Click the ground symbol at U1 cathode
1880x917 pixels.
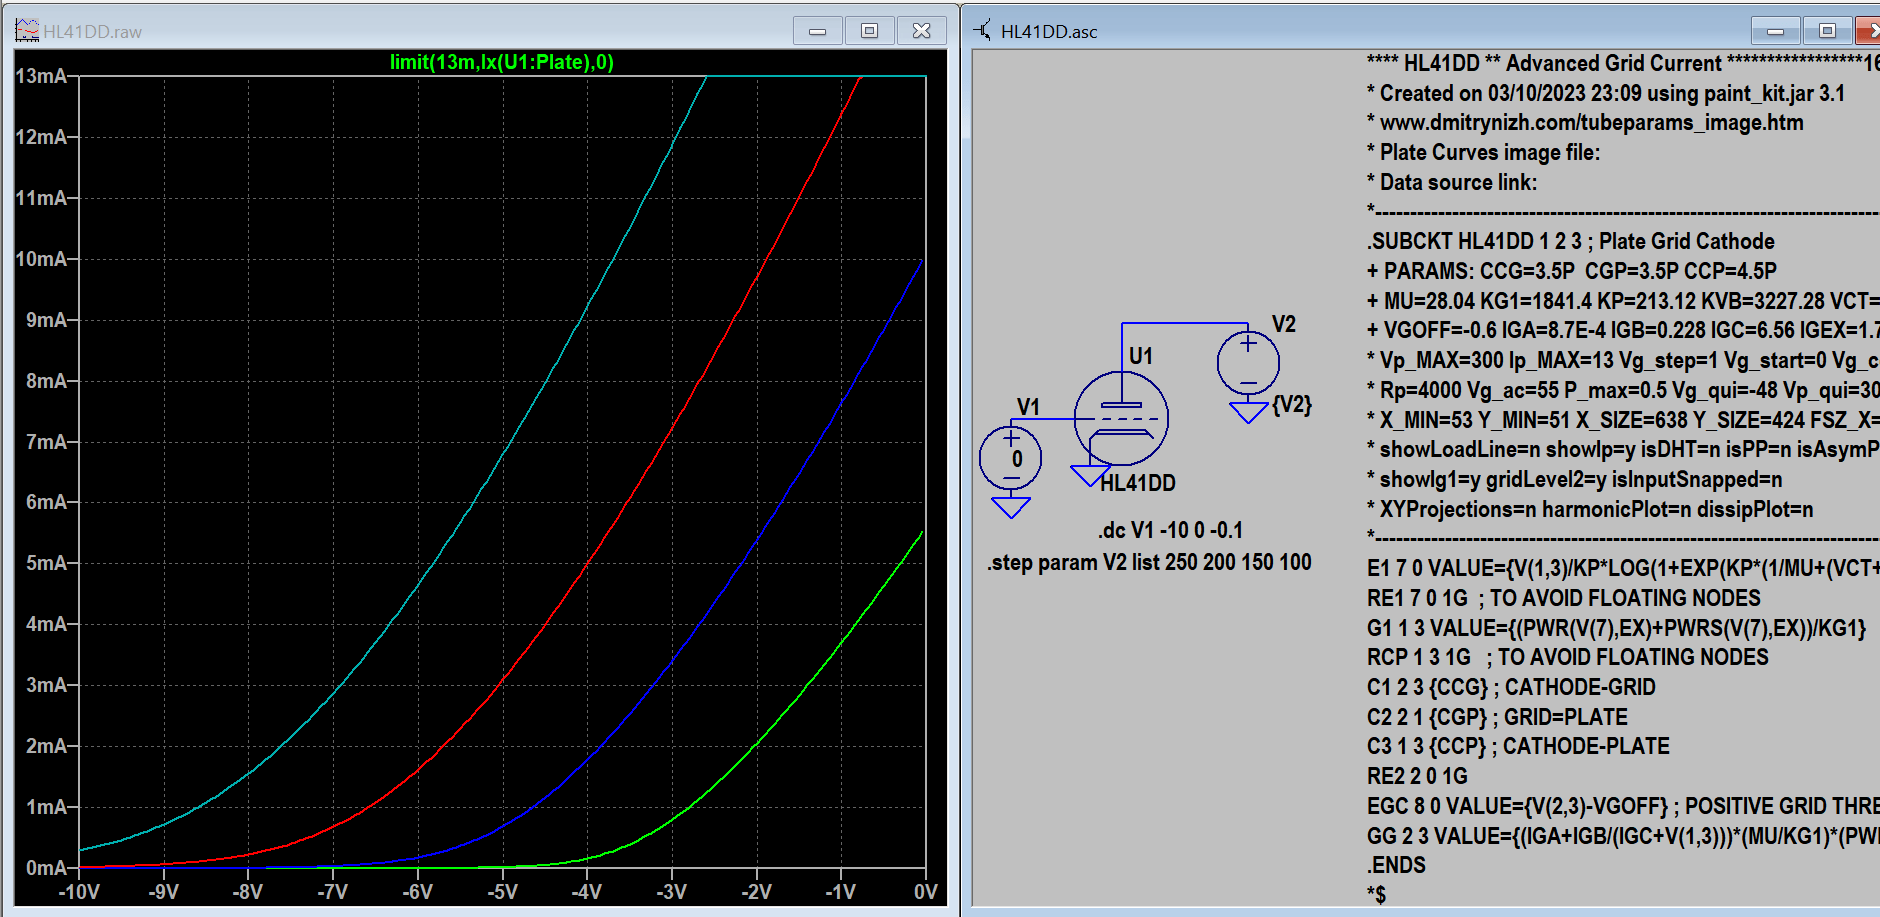pyautogui.click(x=1090, y=475)
